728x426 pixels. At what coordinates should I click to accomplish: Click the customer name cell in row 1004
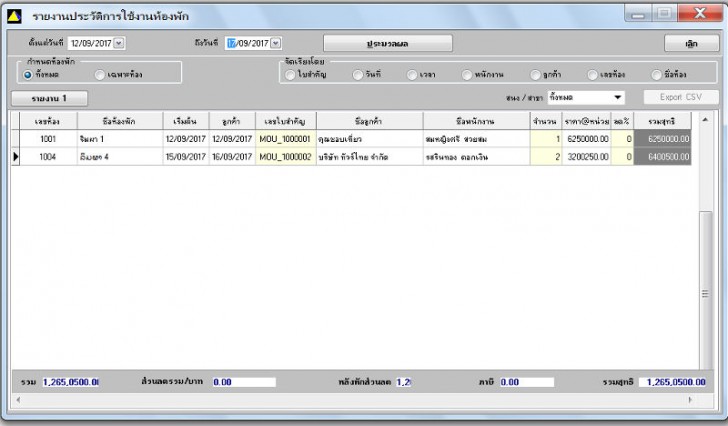[x=370, y=157]
